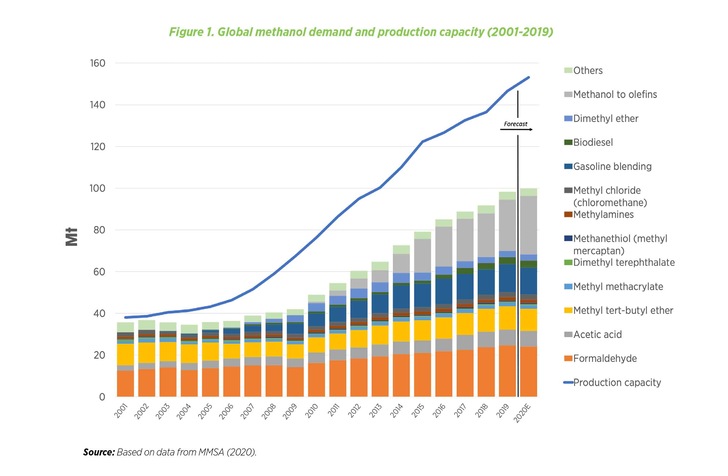Click the Mt y-axis title

click(74, 236)
